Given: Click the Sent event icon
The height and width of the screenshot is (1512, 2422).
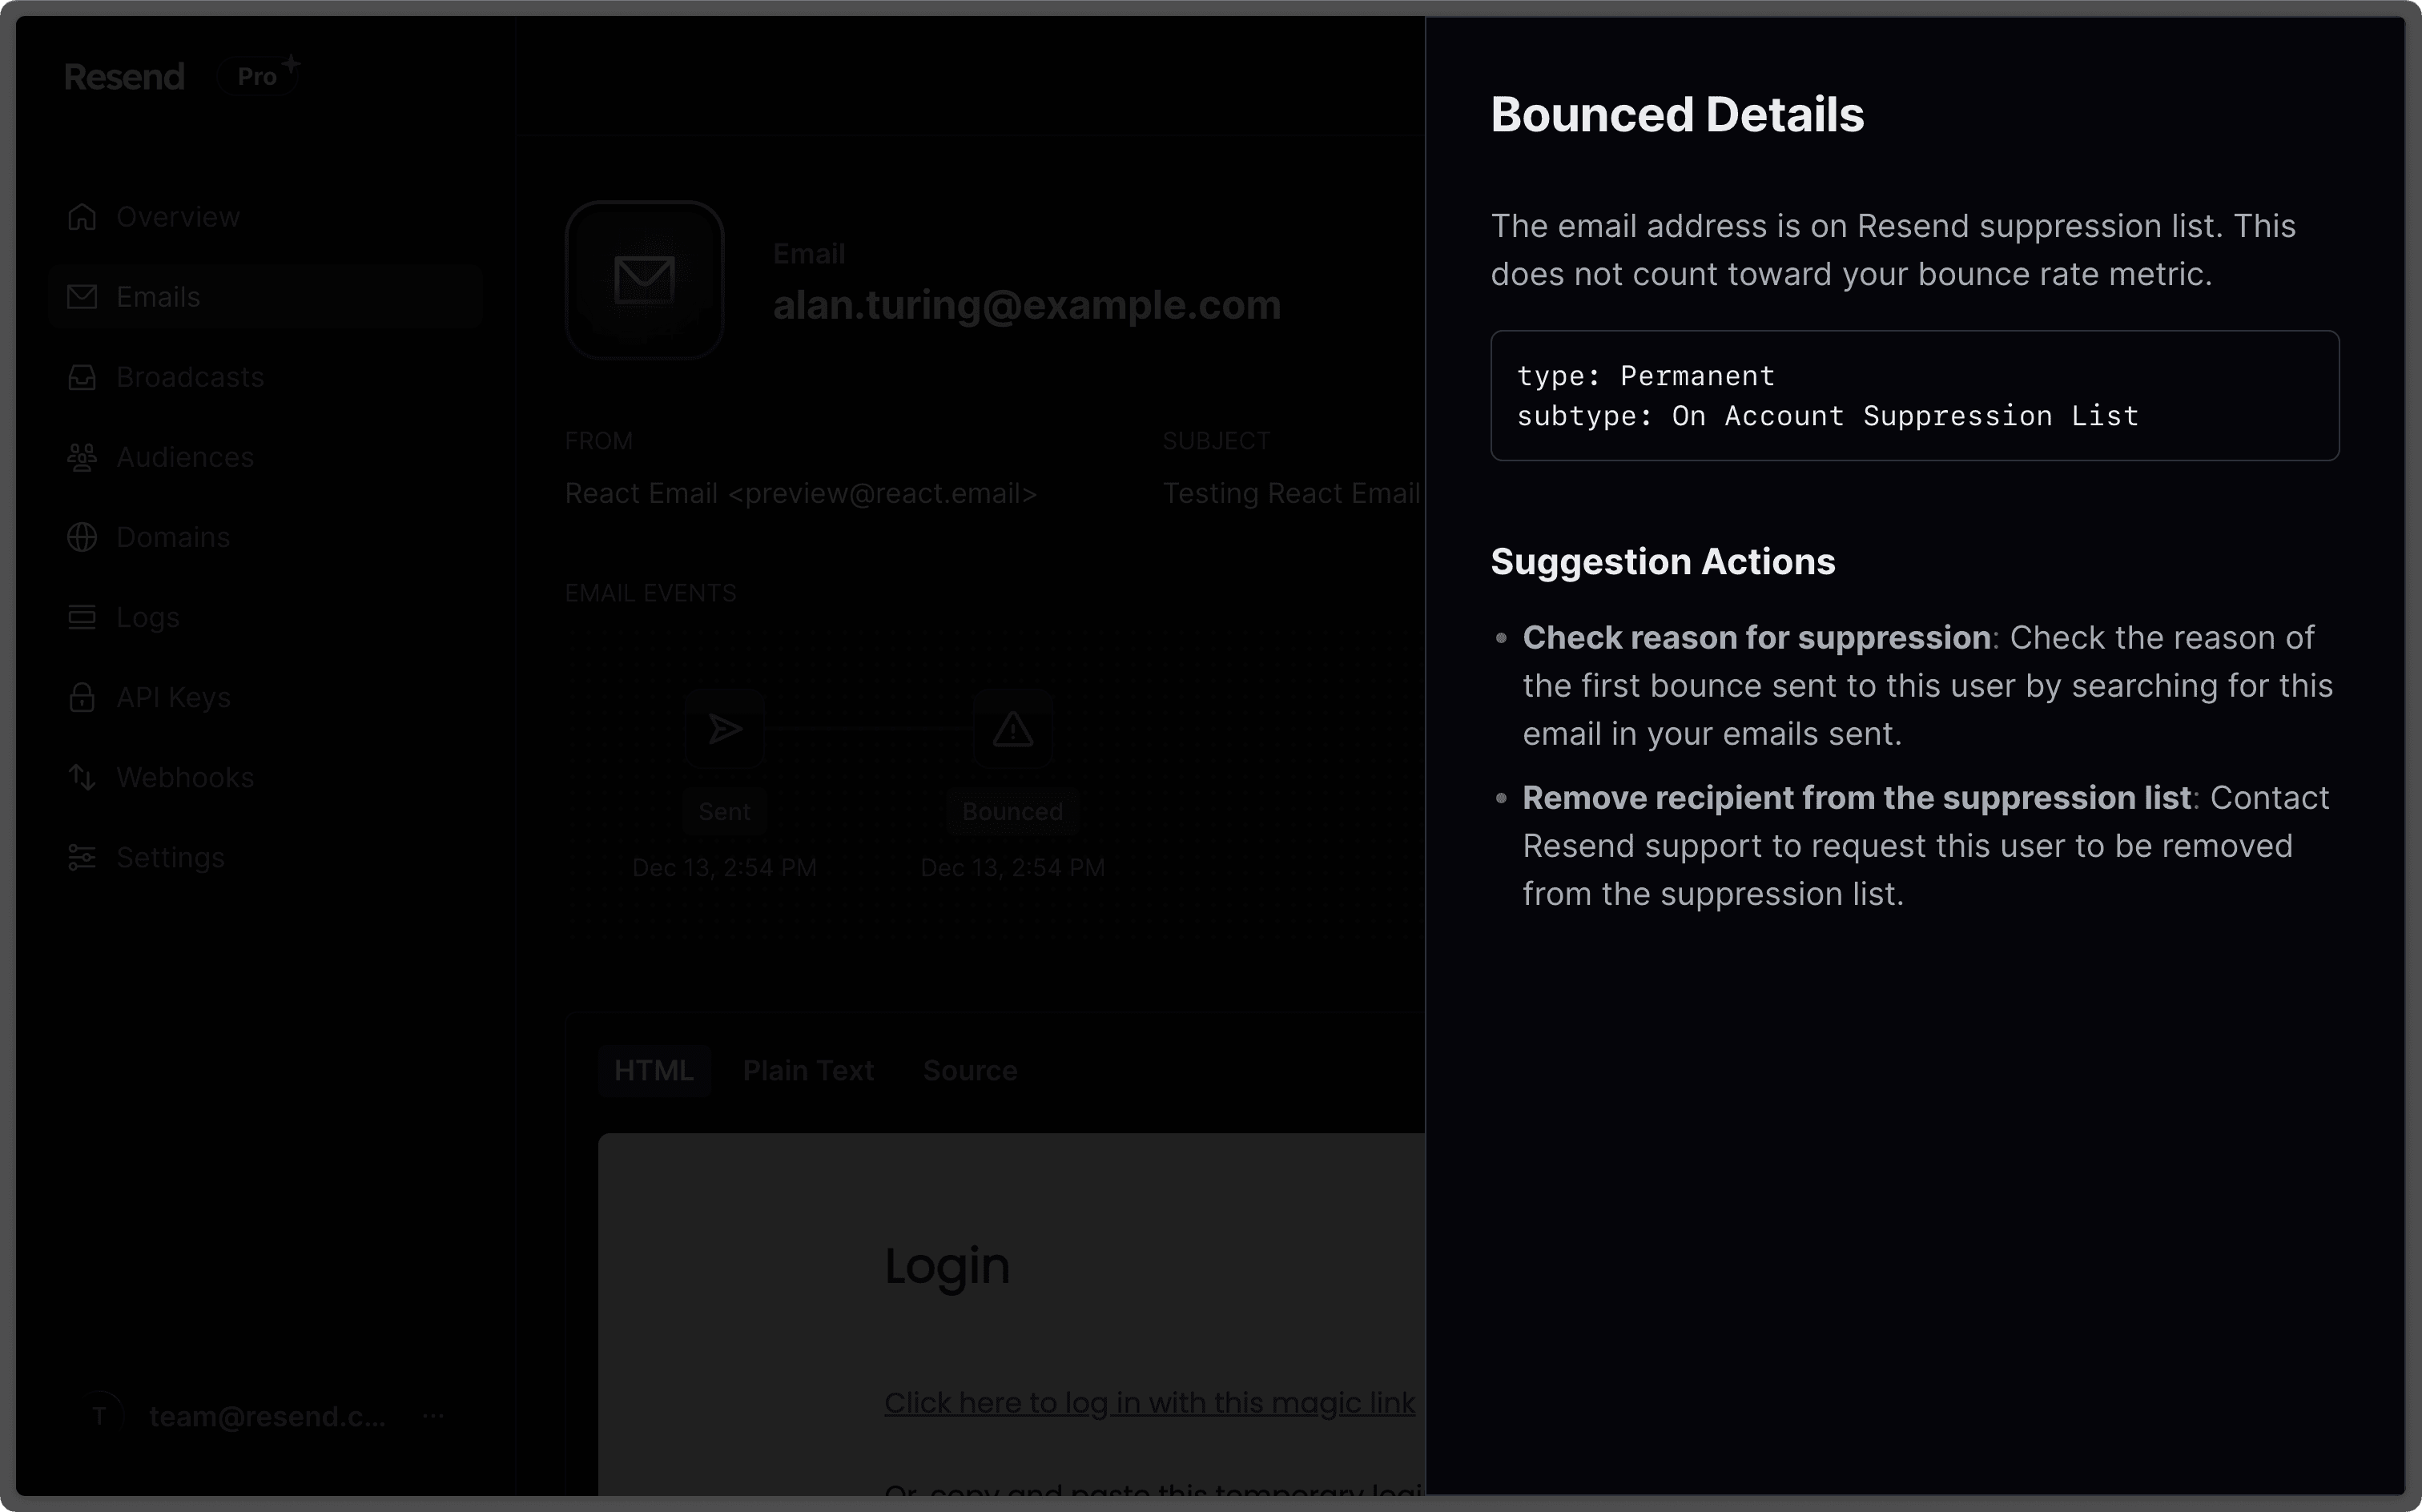Looking at the screenshot, I should tap(724, 729).
